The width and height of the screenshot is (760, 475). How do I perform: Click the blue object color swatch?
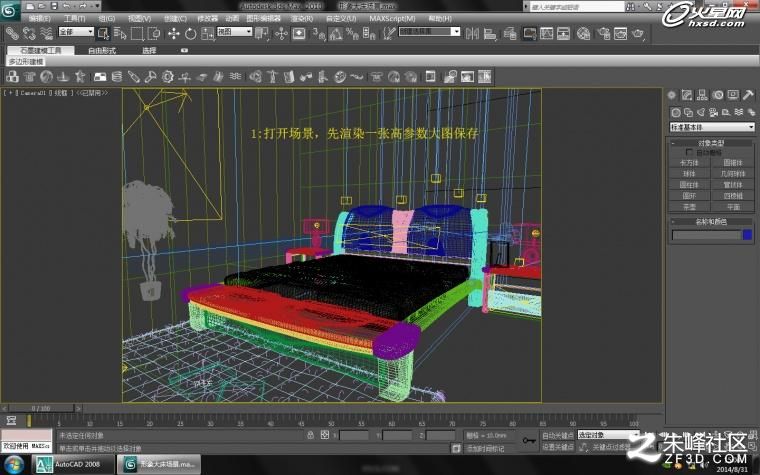pyautogui.click(x=747, y=235)
